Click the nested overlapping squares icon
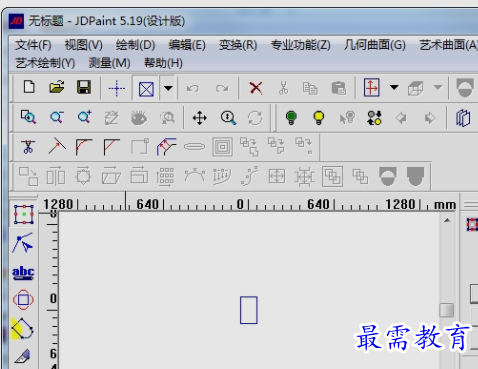 [332, 176]
